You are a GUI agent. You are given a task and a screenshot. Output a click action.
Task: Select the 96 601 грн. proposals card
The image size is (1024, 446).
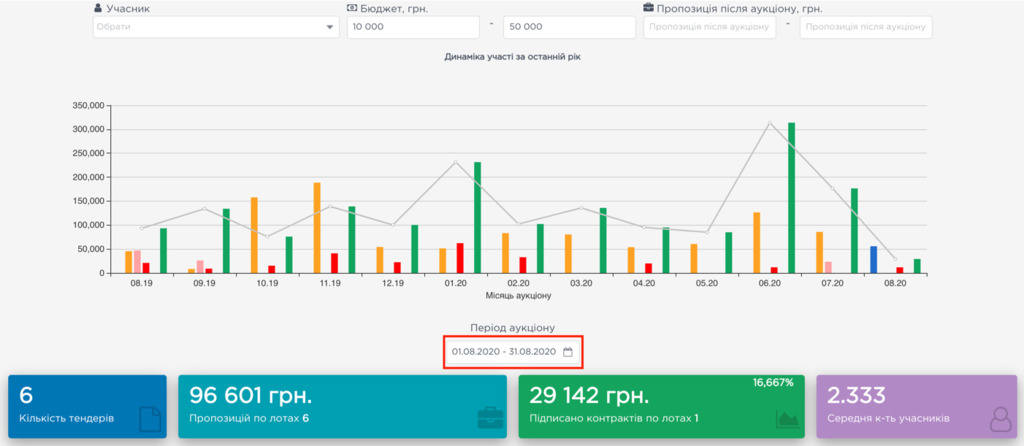pos(342,406)
